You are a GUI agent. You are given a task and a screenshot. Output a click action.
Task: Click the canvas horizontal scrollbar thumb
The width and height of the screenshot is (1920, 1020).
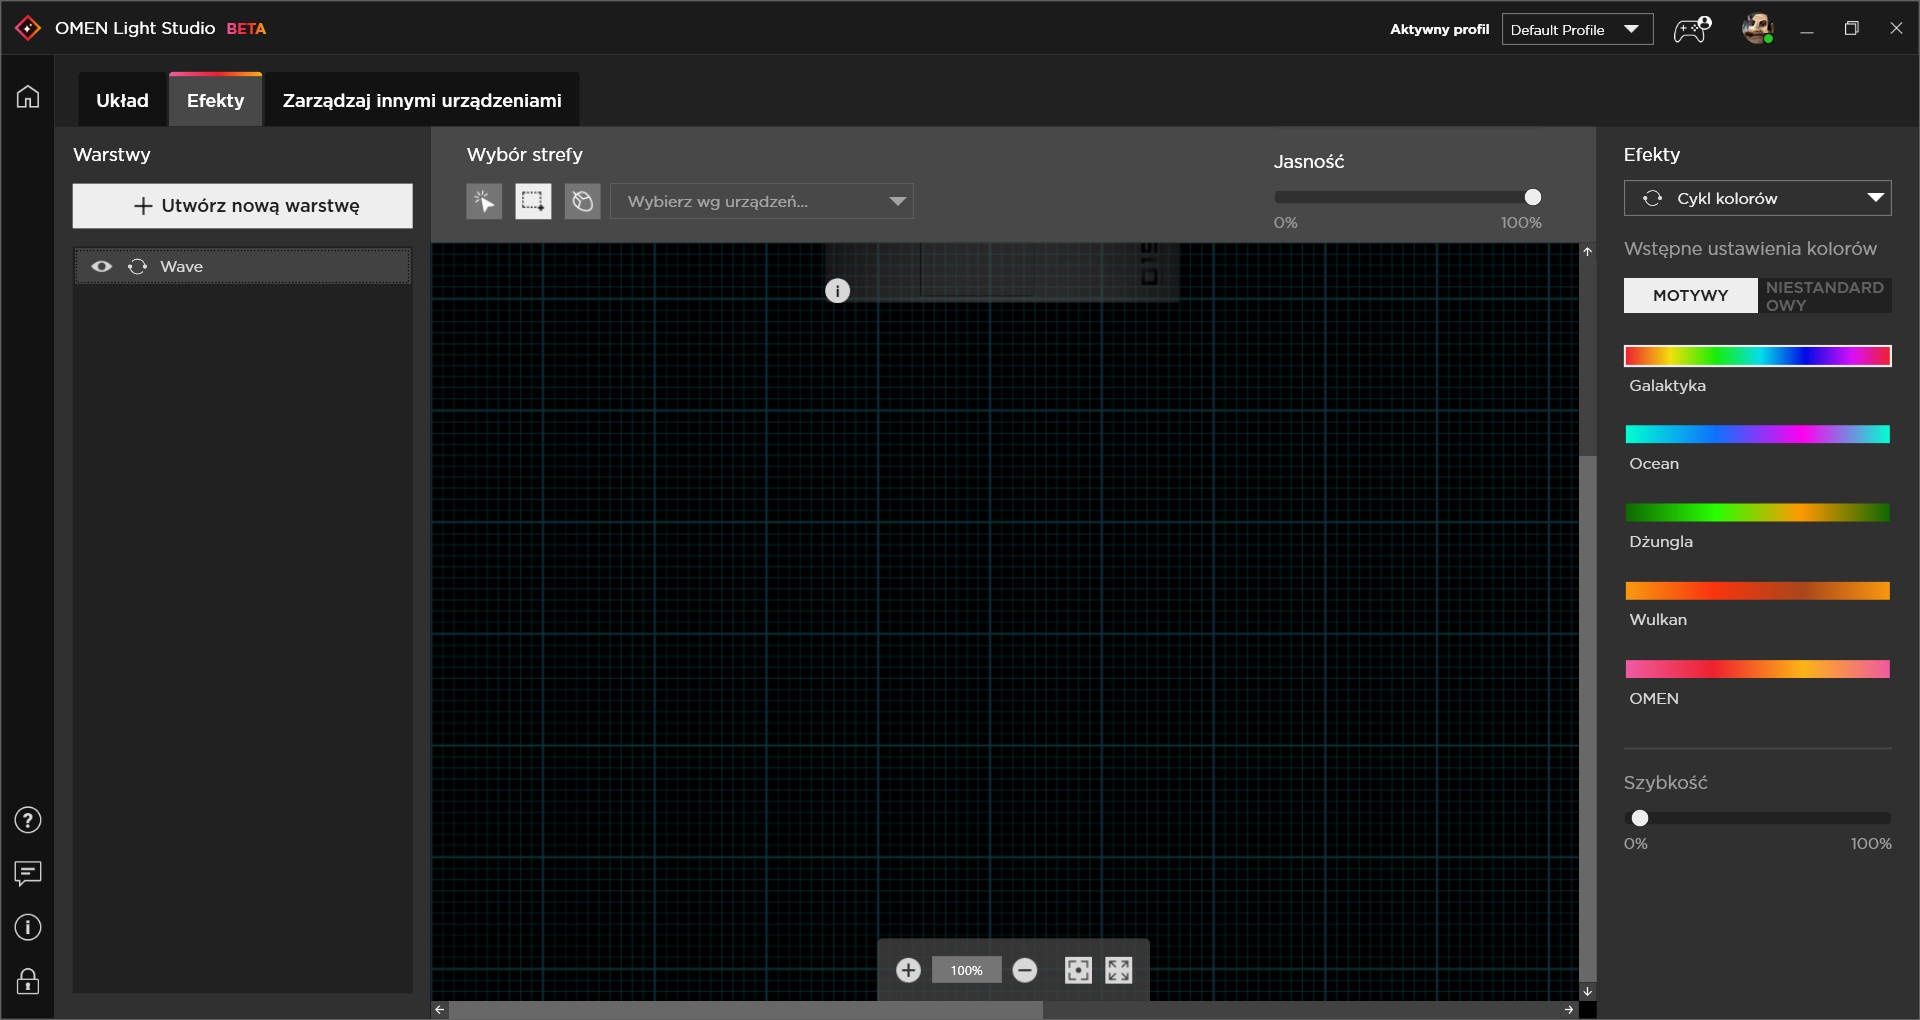[746, 1010]
